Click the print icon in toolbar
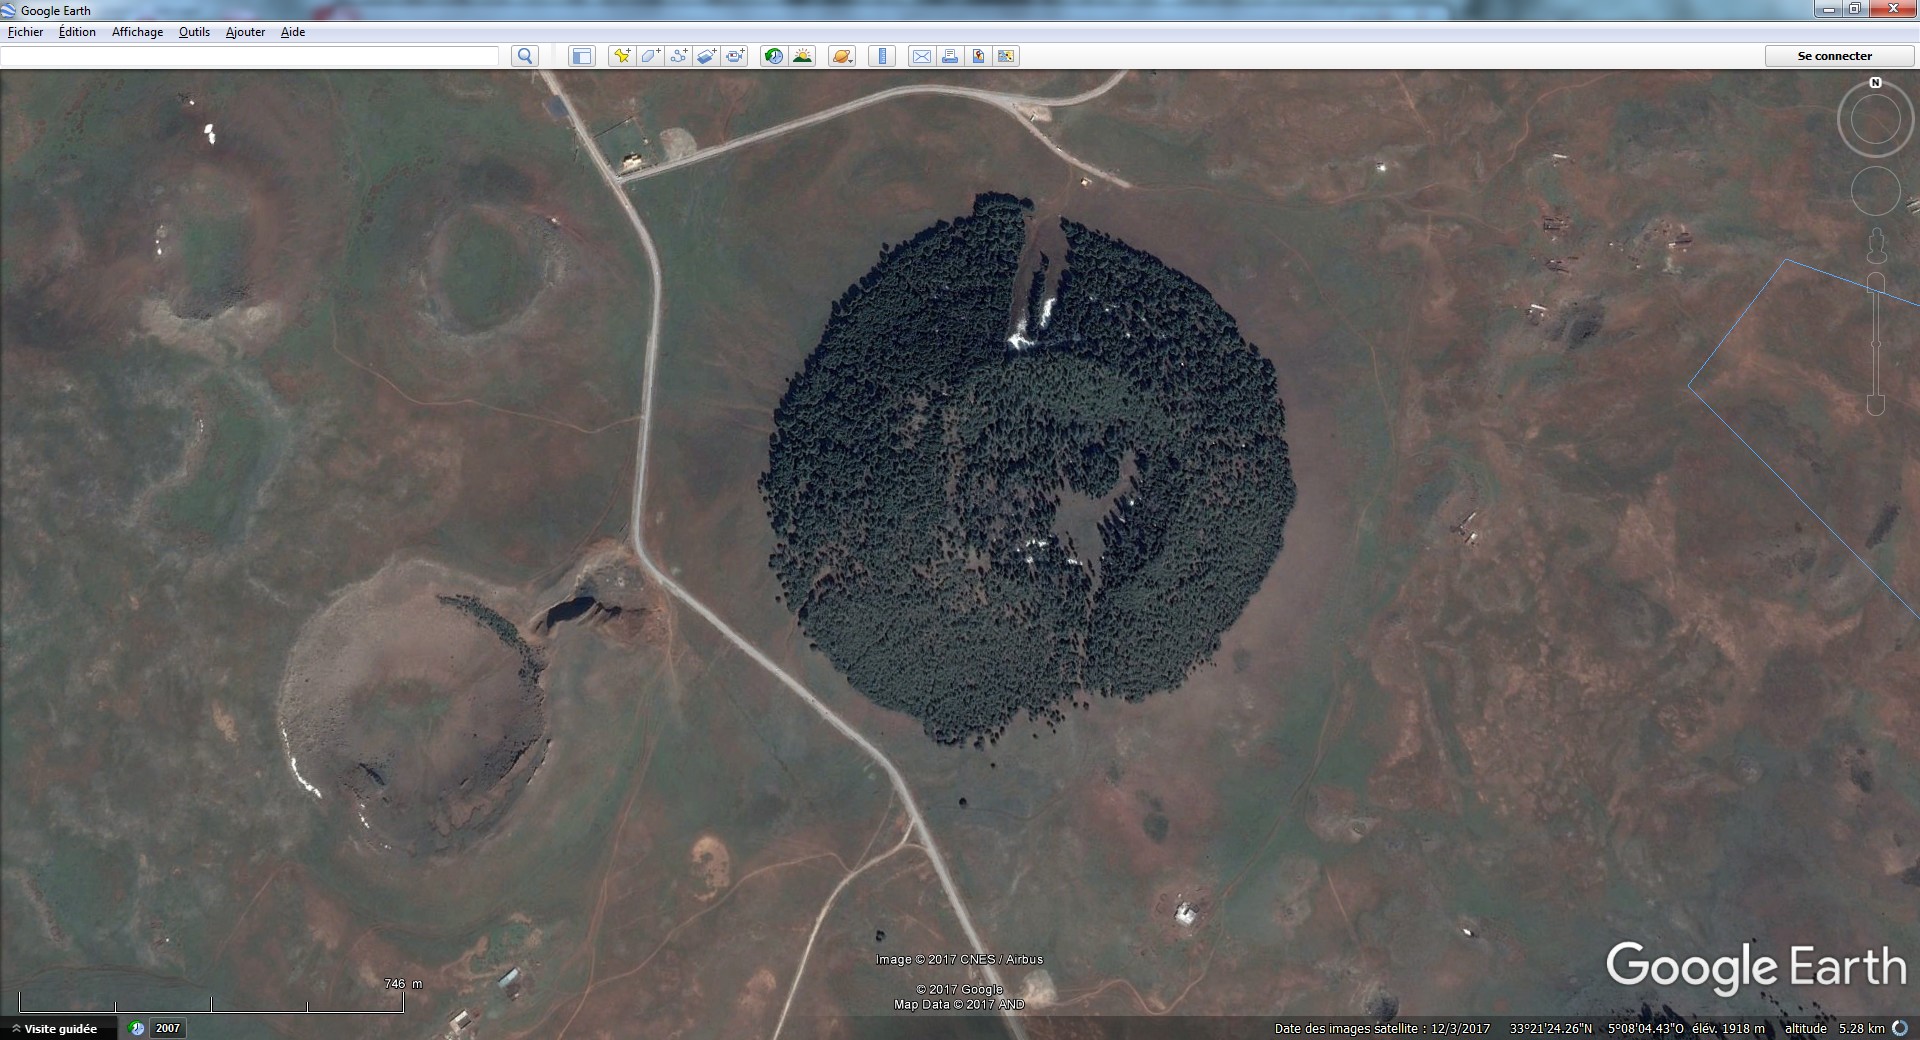This screenshot has width=1920, height=1040. point(950,56)
